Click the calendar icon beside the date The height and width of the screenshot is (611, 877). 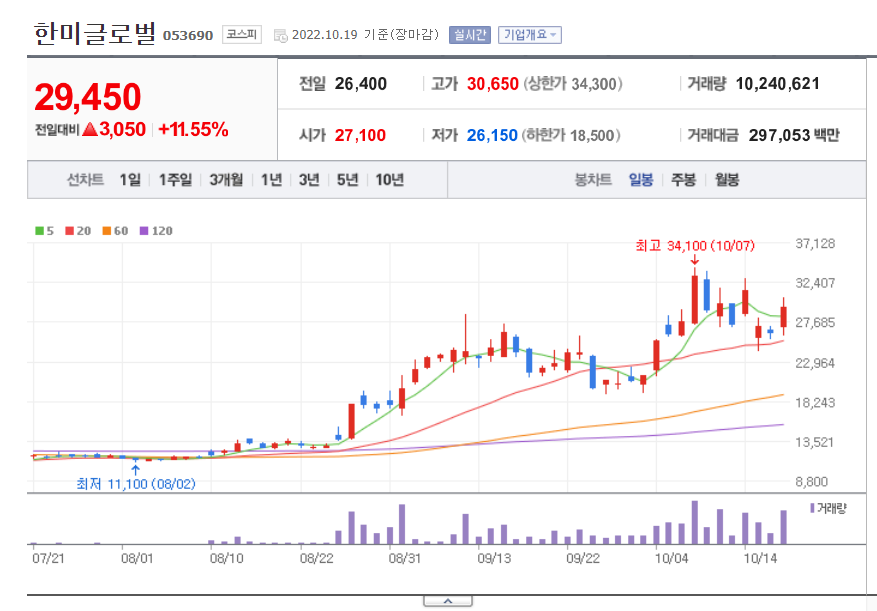coord(280,36)
